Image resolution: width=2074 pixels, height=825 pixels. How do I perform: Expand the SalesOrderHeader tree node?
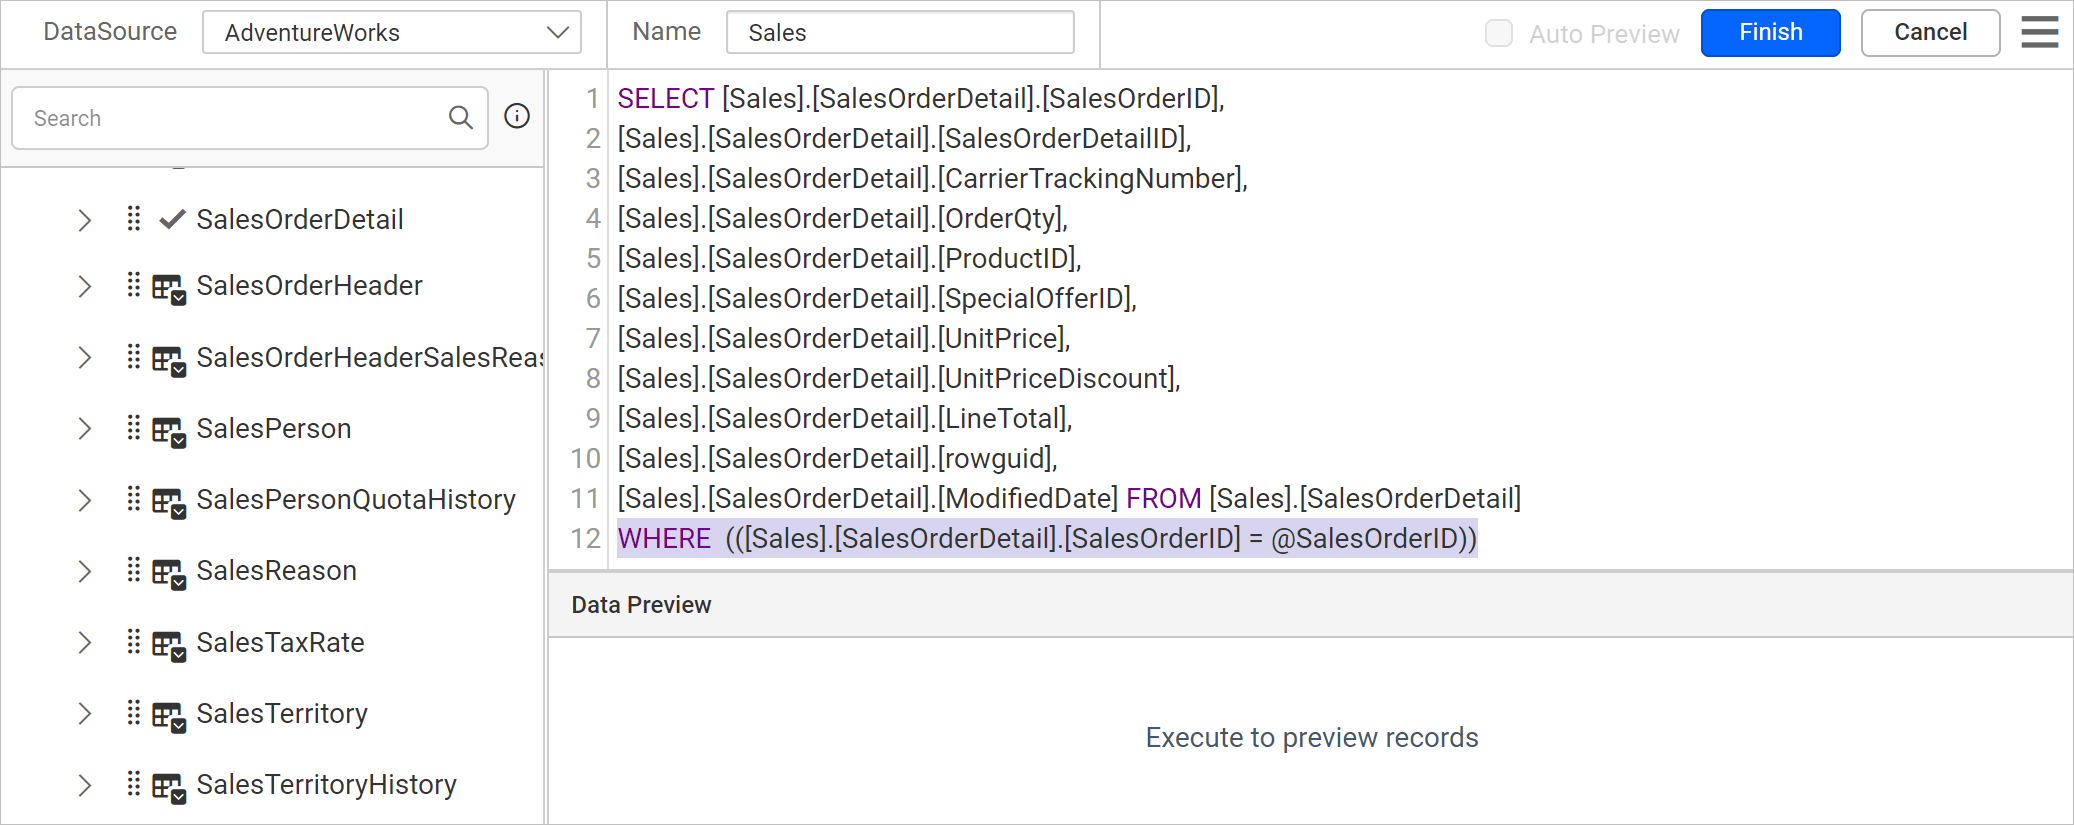click(x=84, y=285)
